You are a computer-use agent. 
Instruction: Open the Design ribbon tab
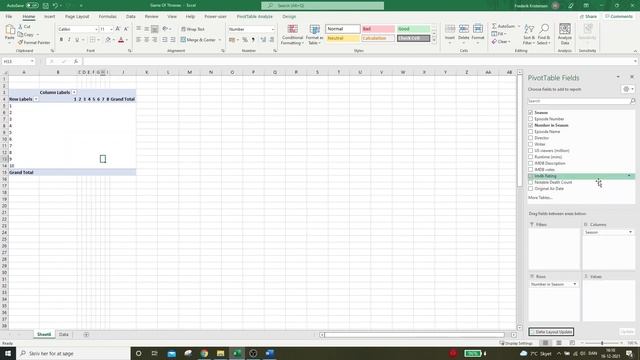point(289,17)
